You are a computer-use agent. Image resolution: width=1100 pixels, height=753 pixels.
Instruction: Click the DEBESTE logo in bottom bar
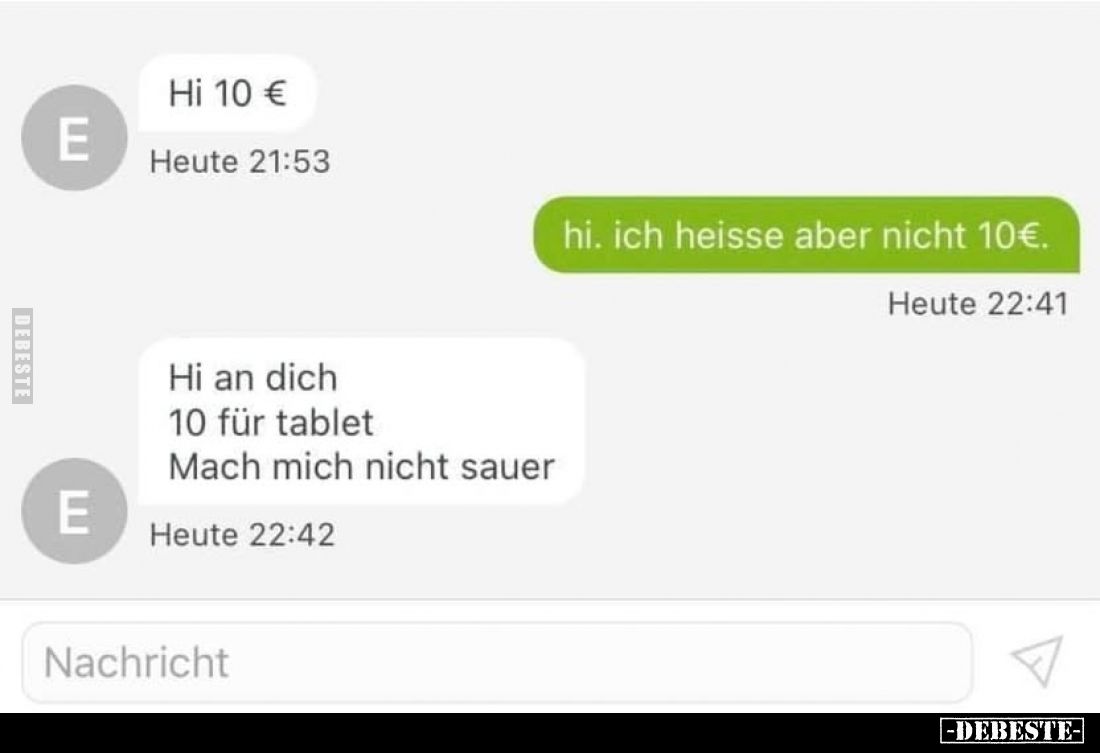coord(1011,731)
